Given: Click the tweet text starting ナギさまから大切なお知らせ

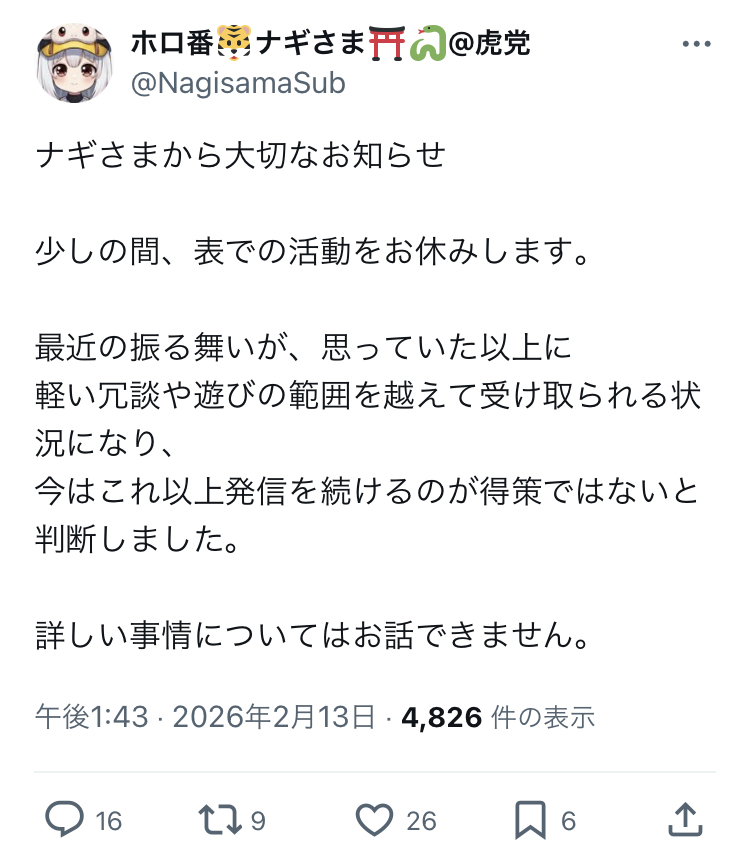Looking at the screenshot, I should (240, 156).
